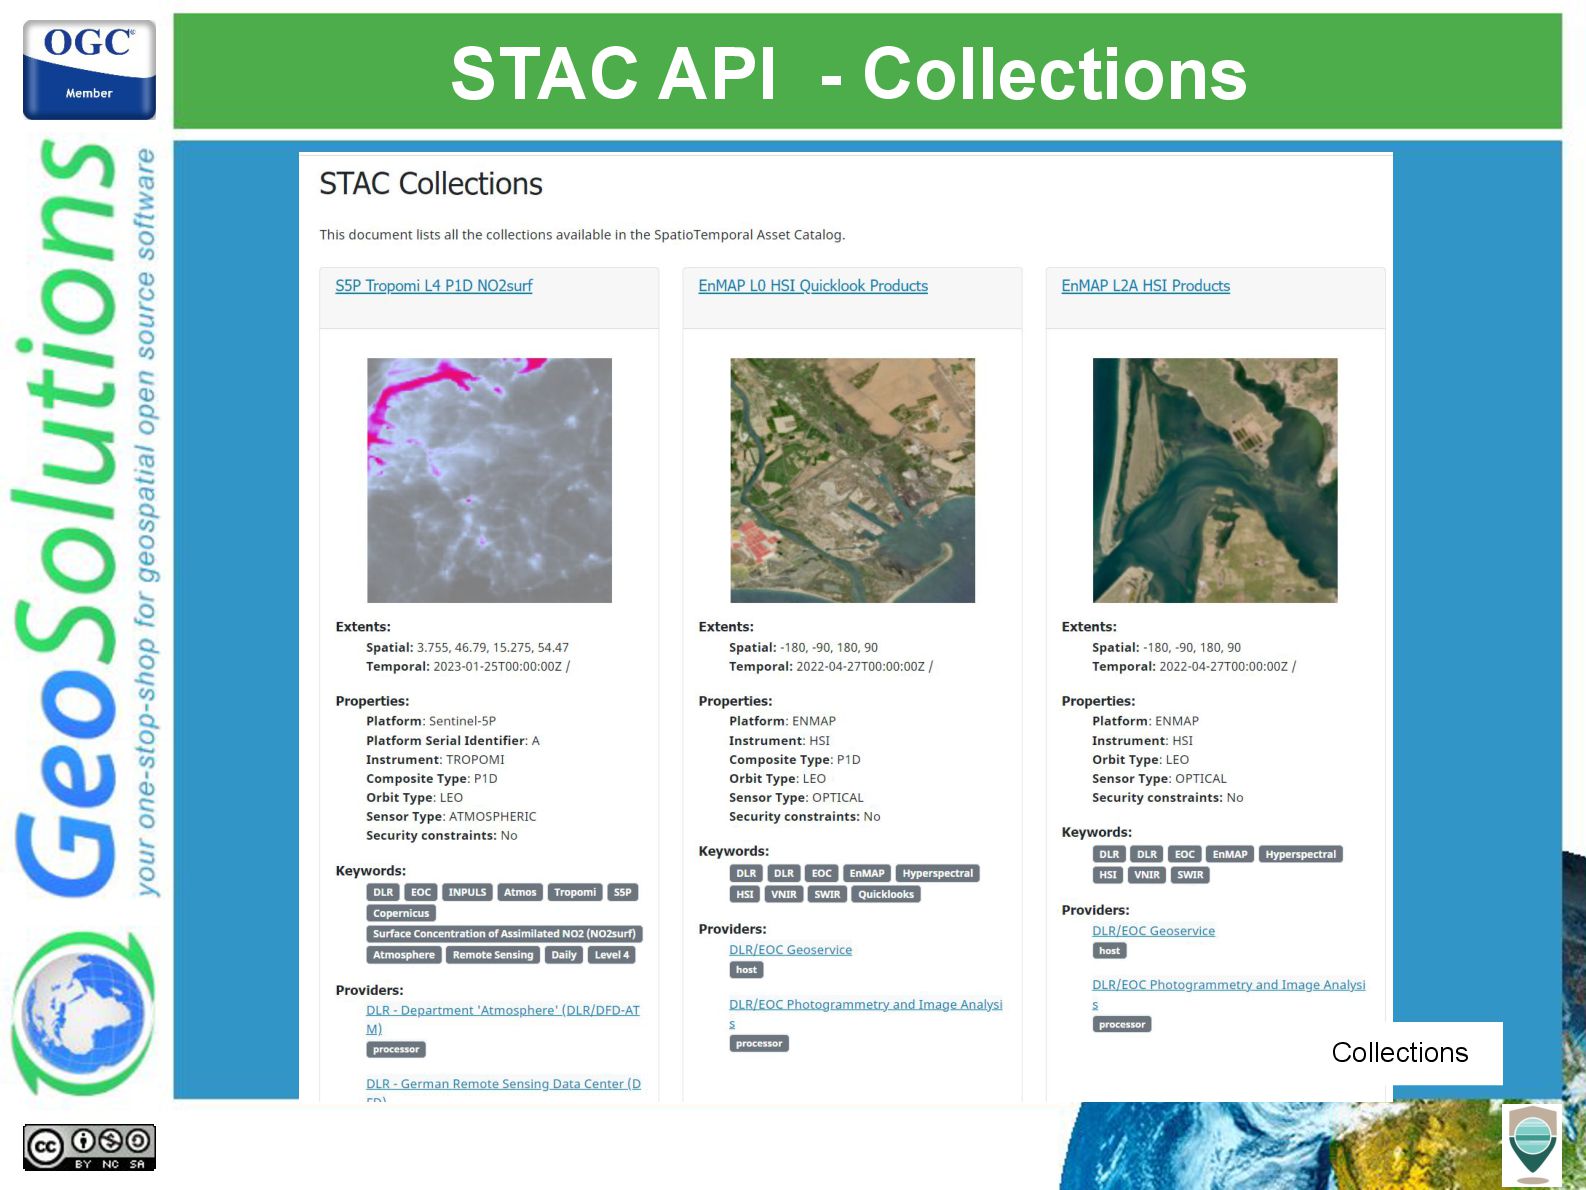The height and width of the screenshot is (1190, 1586).
Task: Click the processor badge in EnMAP L0 card
Action: tap(759, 1043)
